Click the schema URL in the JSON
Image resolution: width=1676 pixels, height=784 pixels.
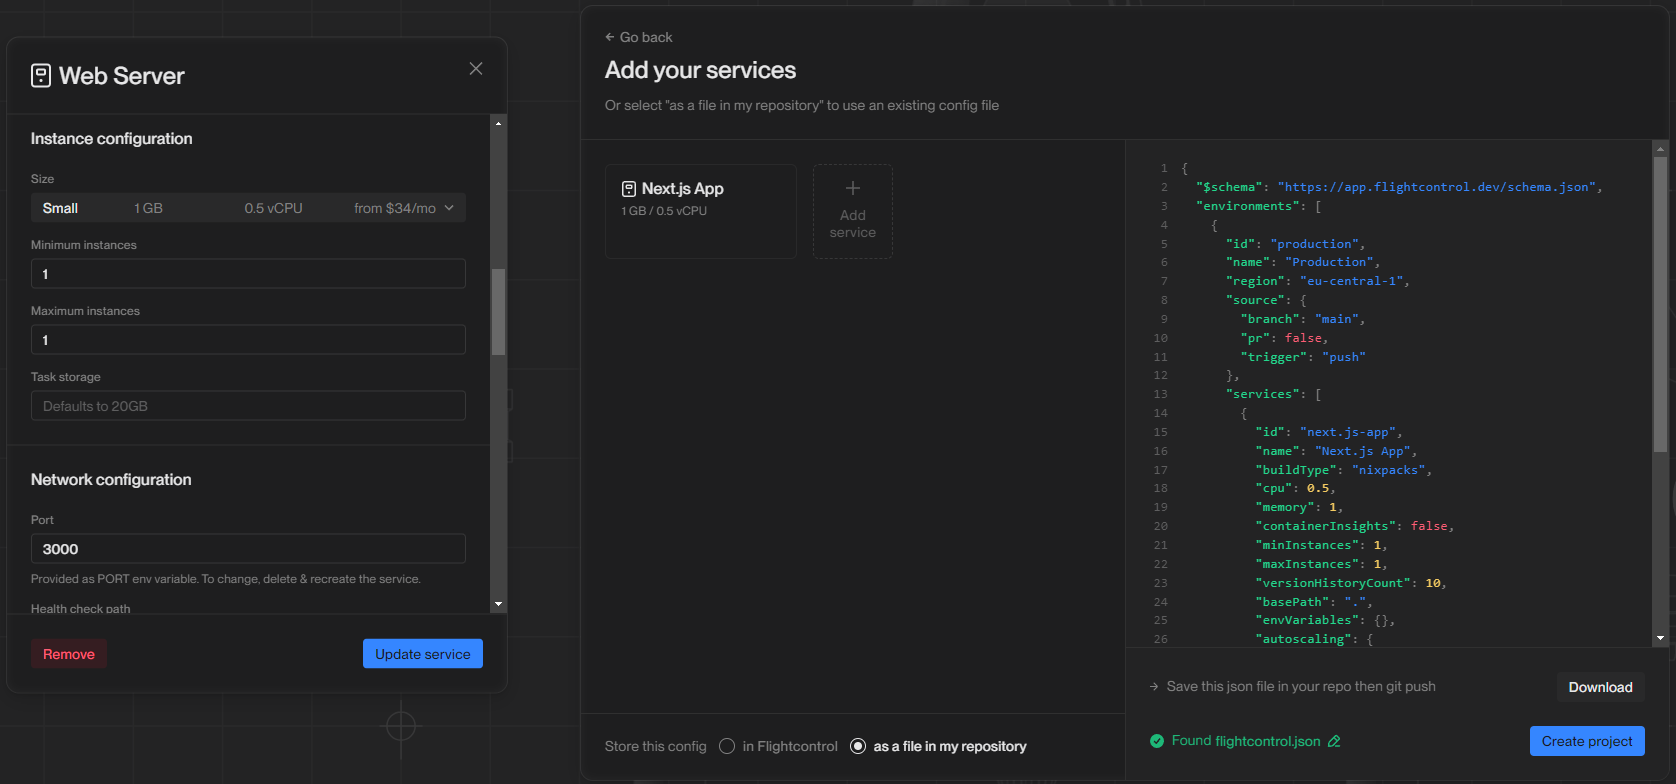click(1436, 187)
